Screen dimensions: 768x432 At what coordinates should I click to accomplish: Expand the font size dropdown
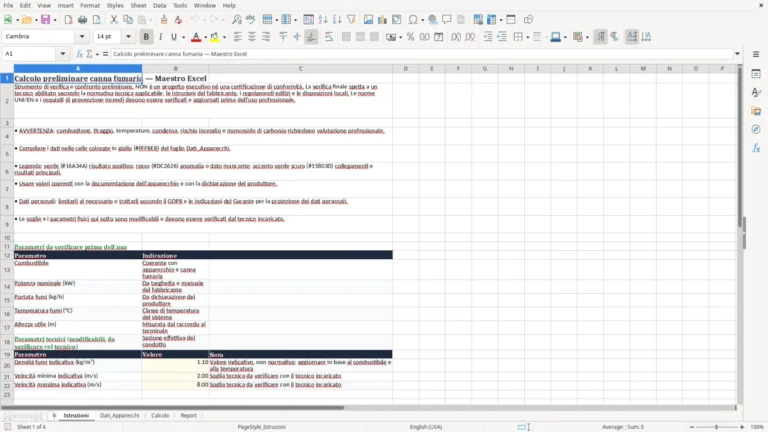[128, 36]
